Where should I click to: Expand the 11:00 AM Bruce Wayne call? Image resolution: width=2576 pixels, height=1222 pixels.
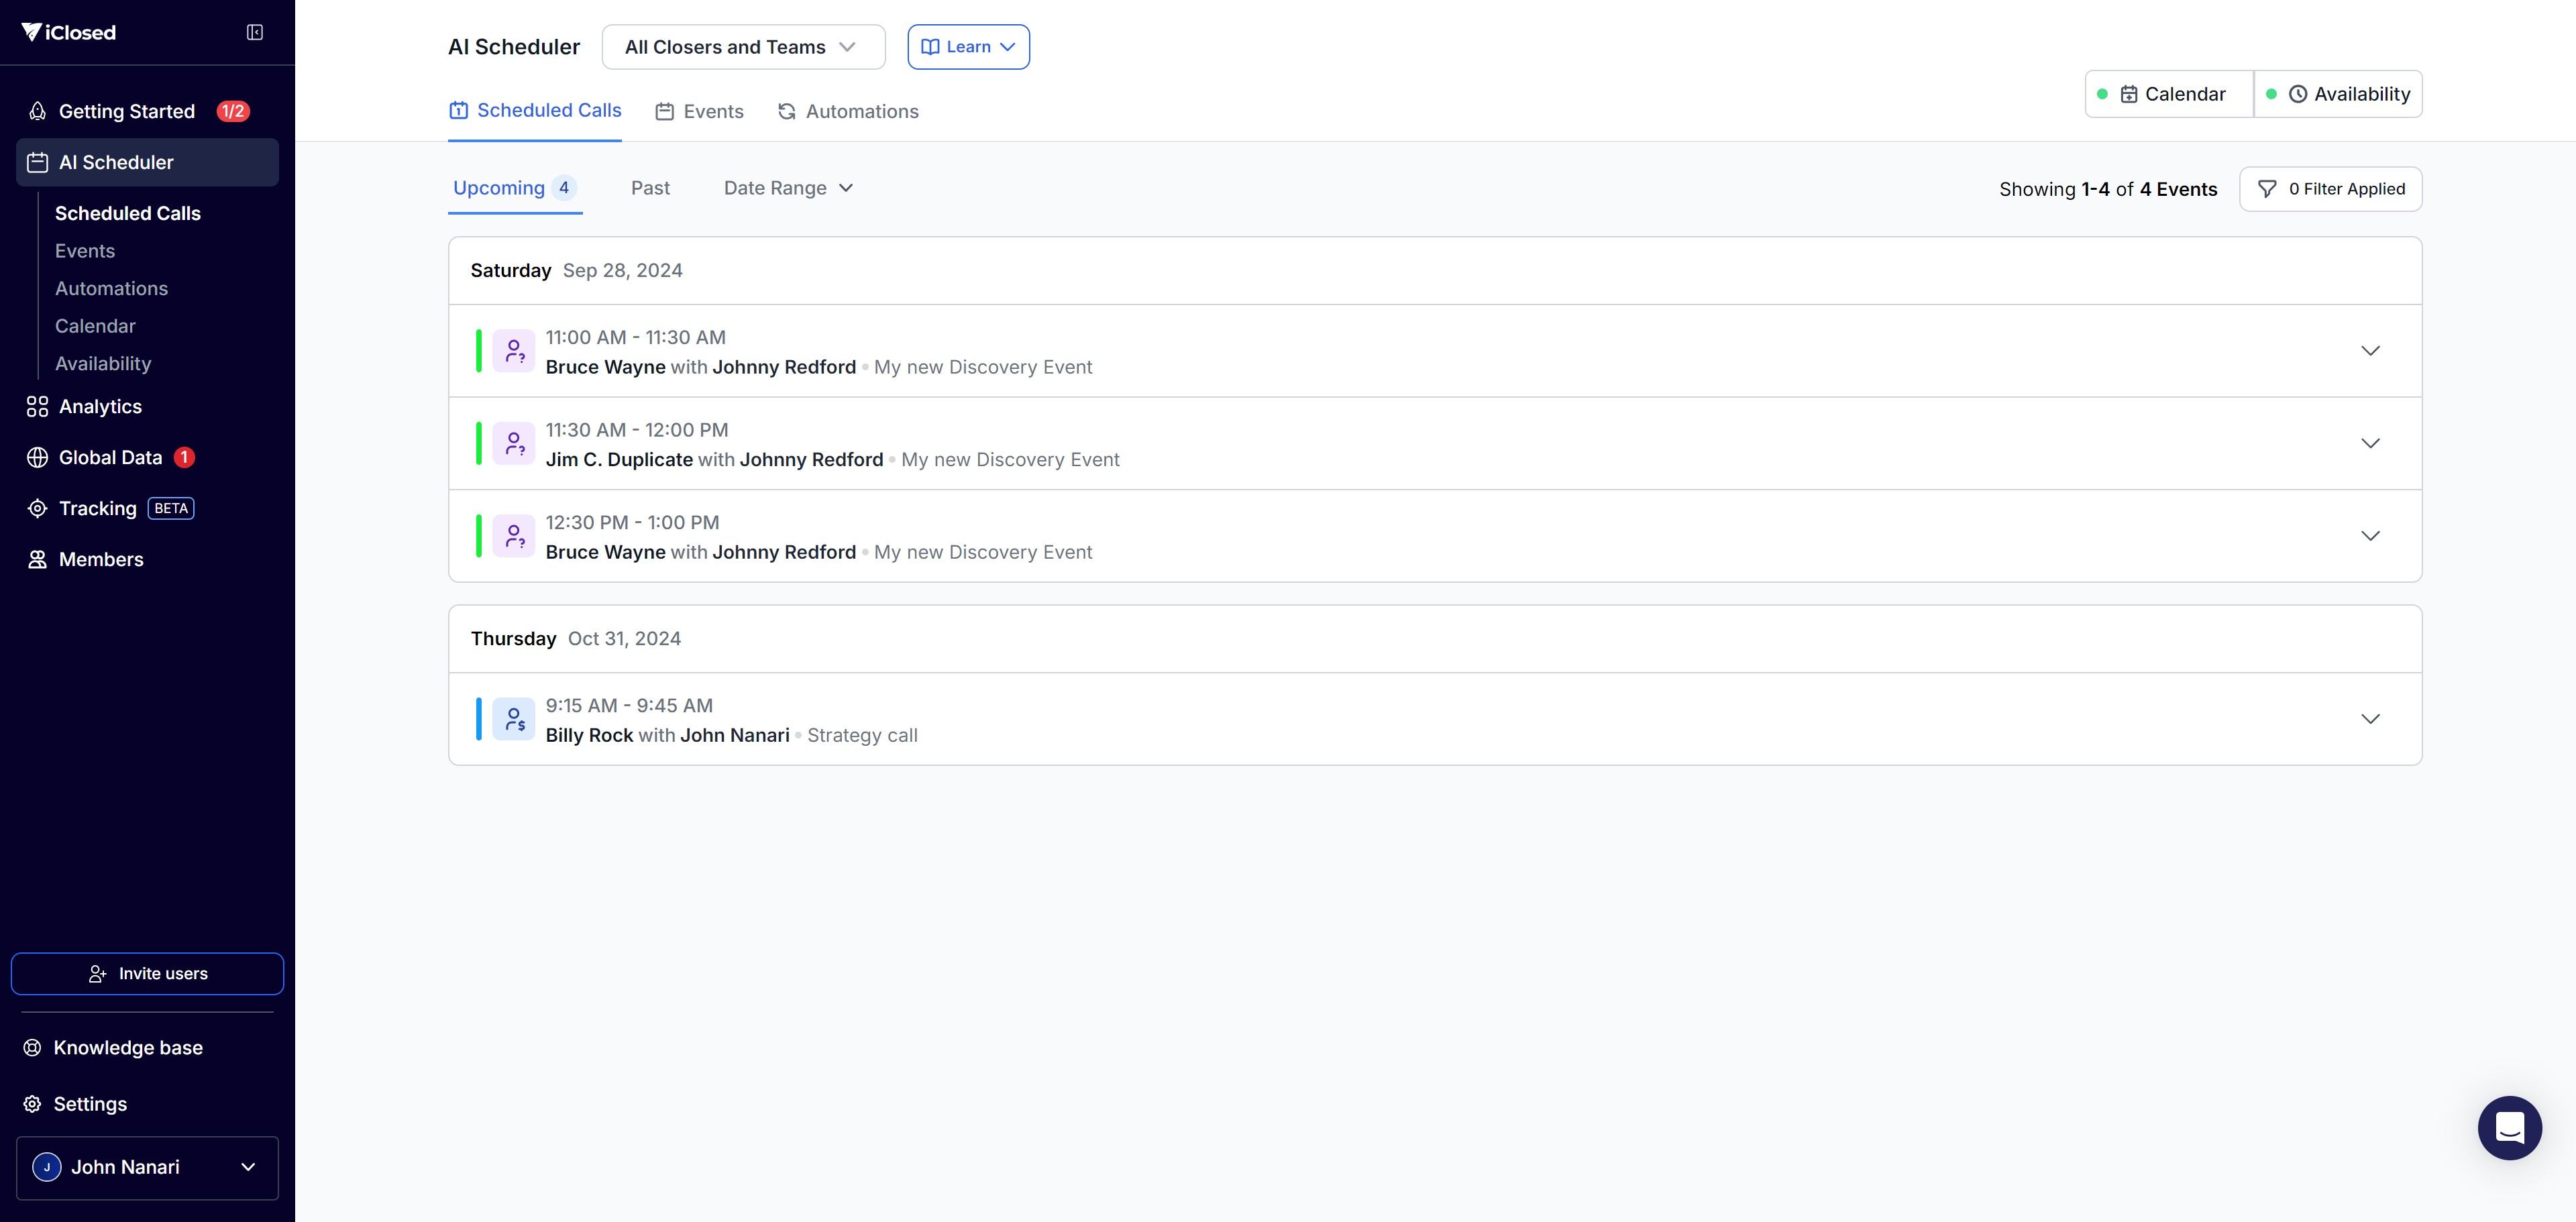(x=2369, y=351)
